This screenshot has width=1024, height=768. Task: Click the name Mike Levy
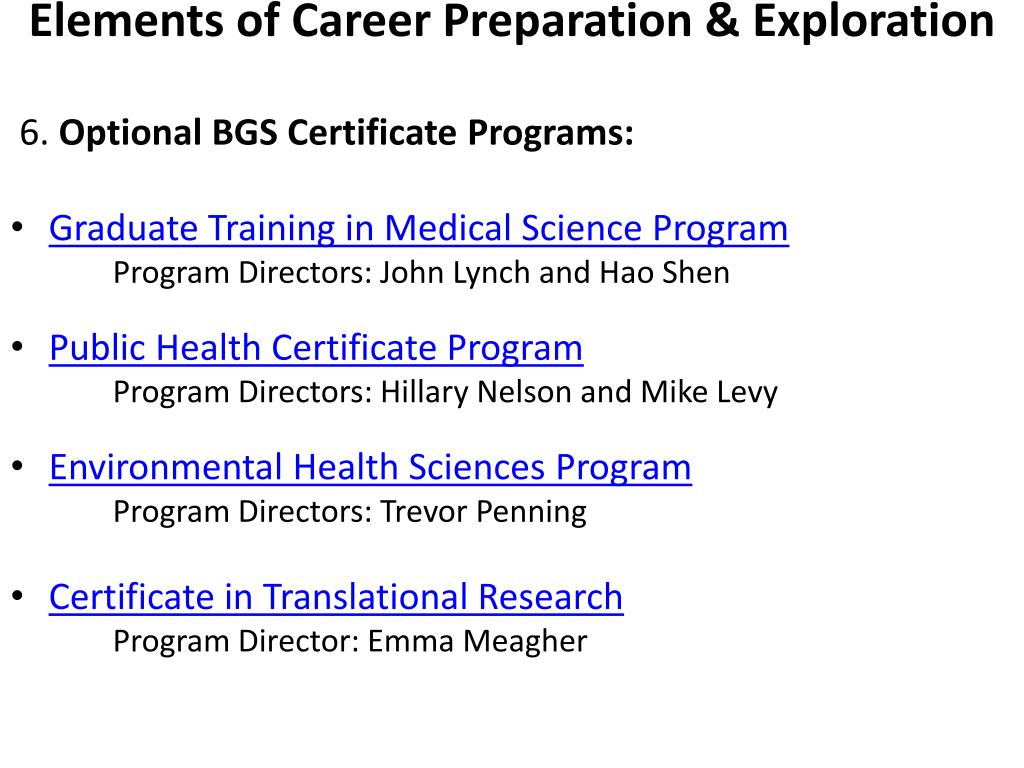click(x=709, y=392)
